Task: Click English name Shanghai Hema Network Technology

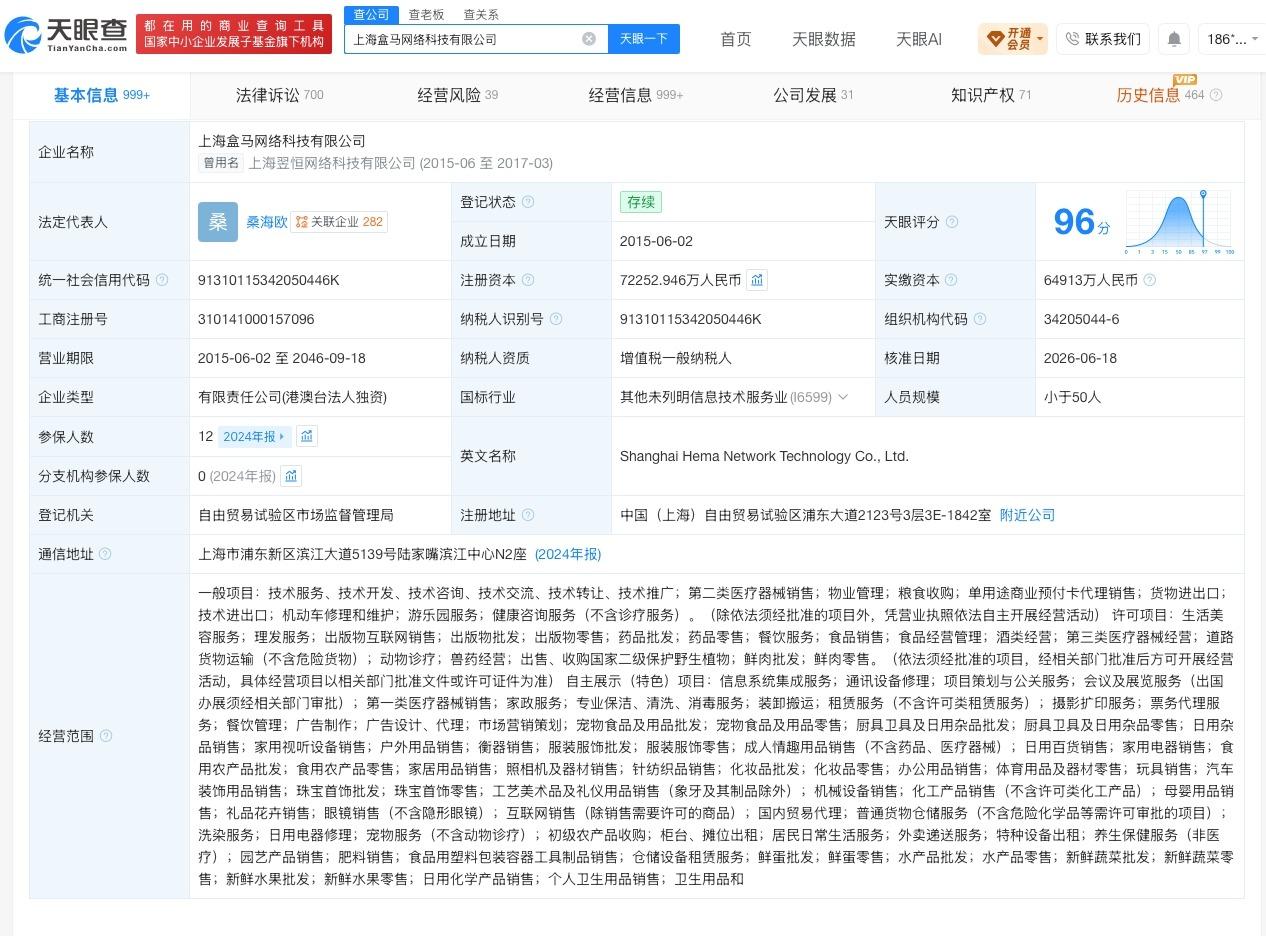Action: coord(764,456)
